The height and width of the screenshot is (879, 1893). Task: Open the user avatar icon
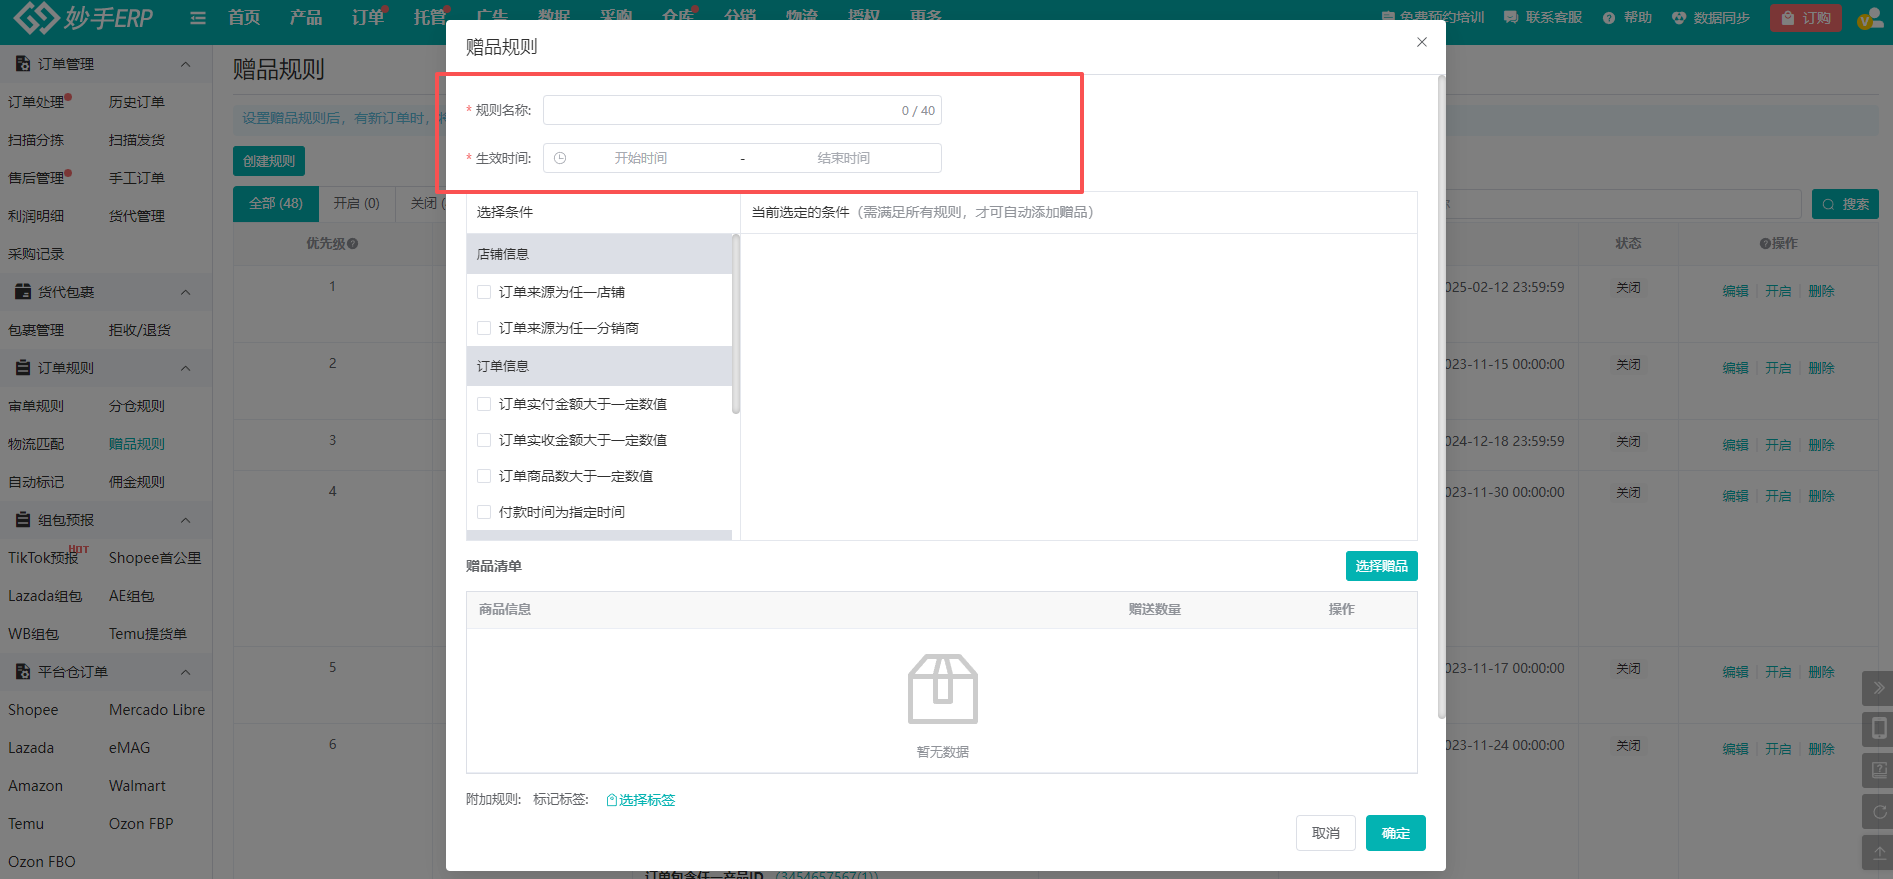tap(1869, 19)
